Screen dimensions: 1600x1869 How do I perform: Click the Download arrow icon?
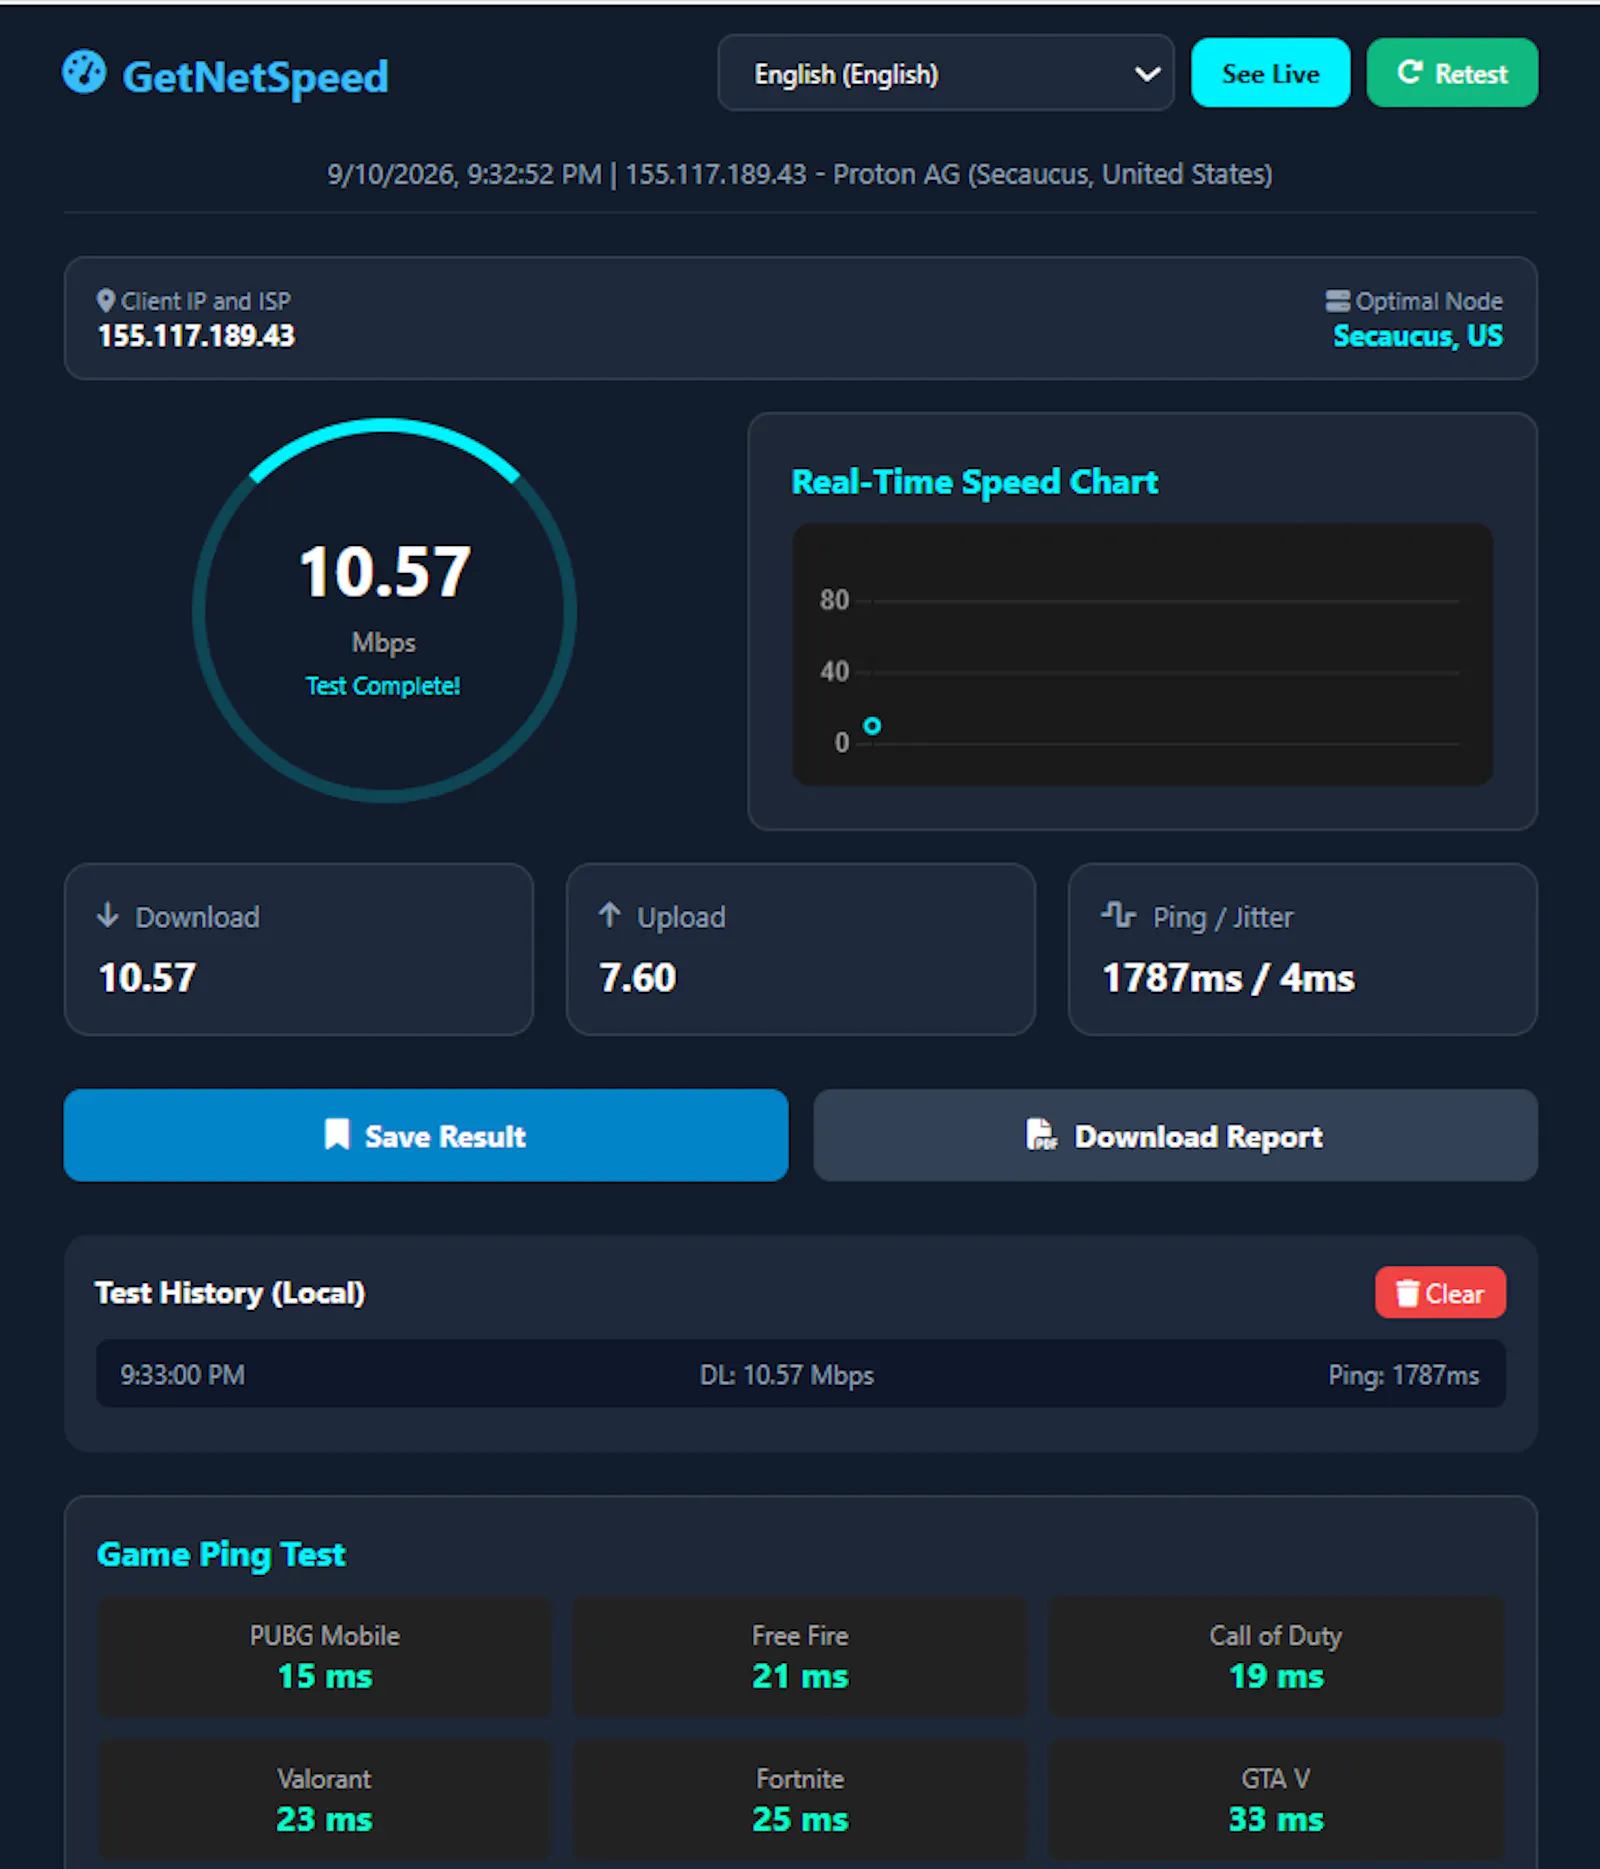[x=108, y=915]
